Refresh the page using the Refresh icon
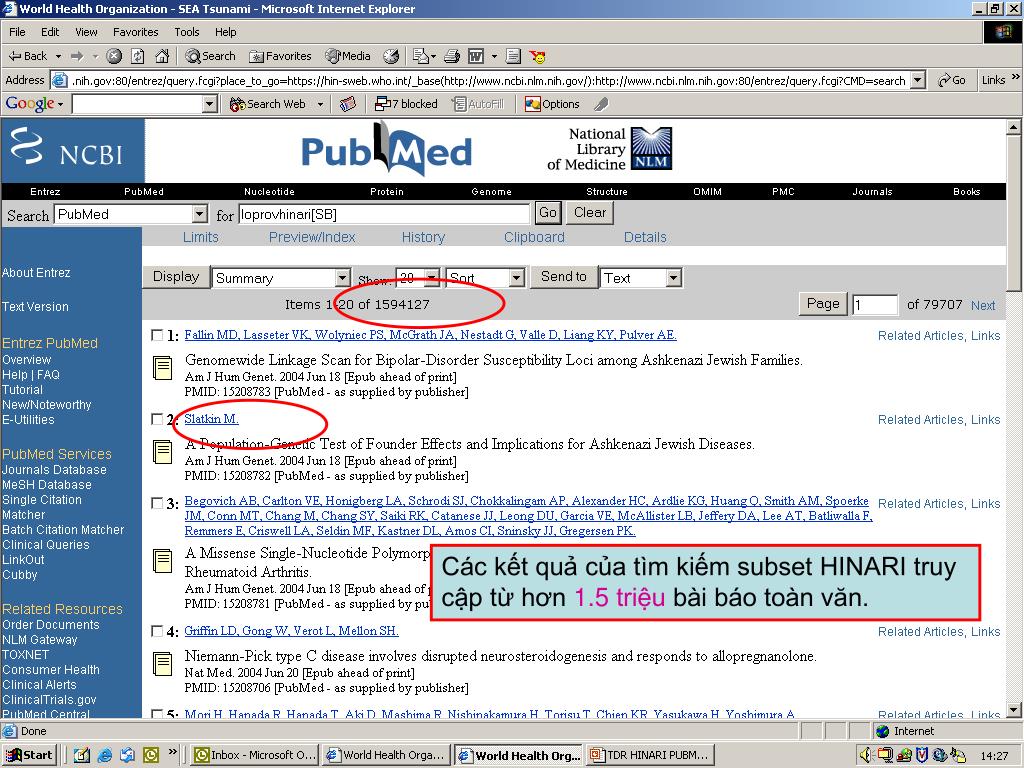The width and height of the screenshot is (1024, 768). pos(138,56)
